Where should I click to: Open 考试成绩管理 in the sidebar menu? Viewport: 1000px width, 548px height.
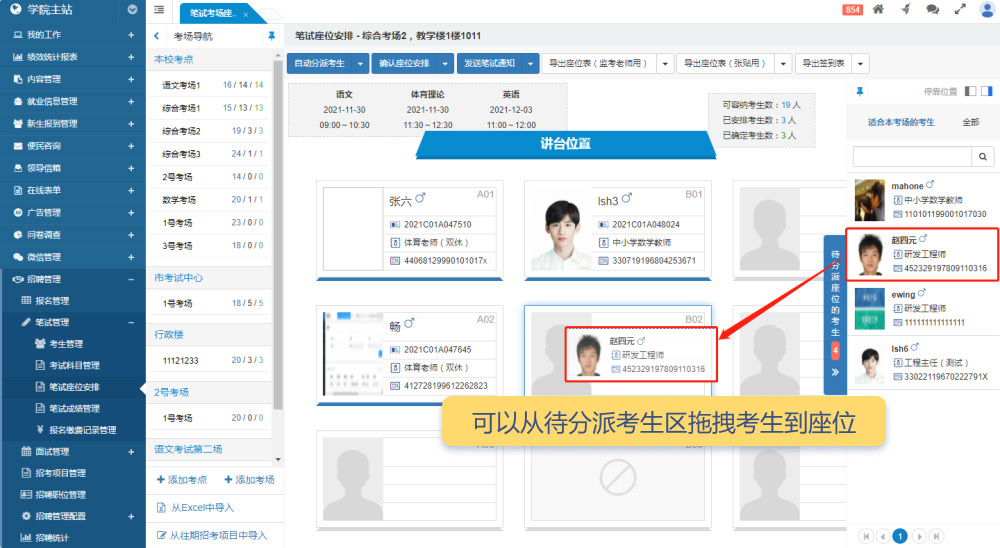pos(74,408)
